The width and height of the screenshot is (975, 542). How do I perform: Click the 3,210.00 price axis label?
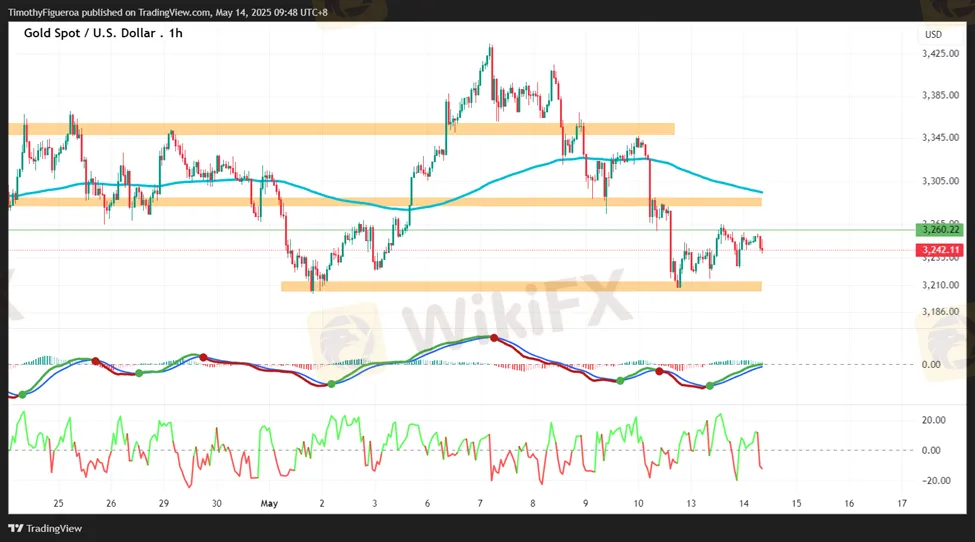click(940, 285)
